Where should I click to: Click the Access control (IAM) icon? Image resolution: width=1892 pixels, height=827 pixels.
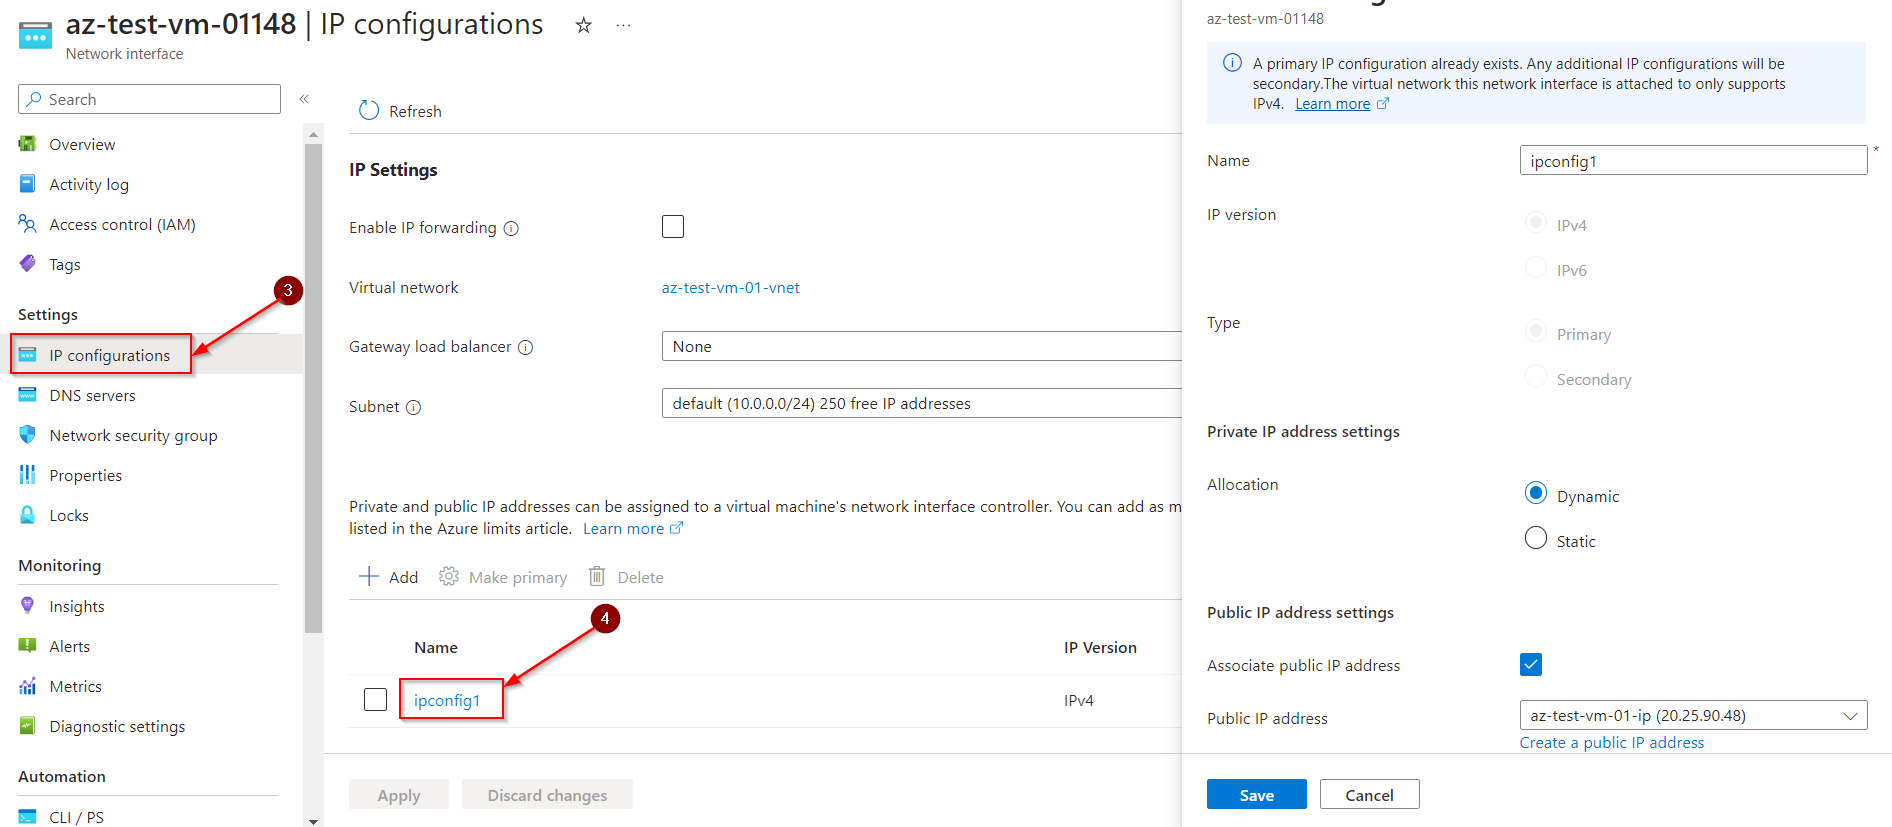point(28,224)
